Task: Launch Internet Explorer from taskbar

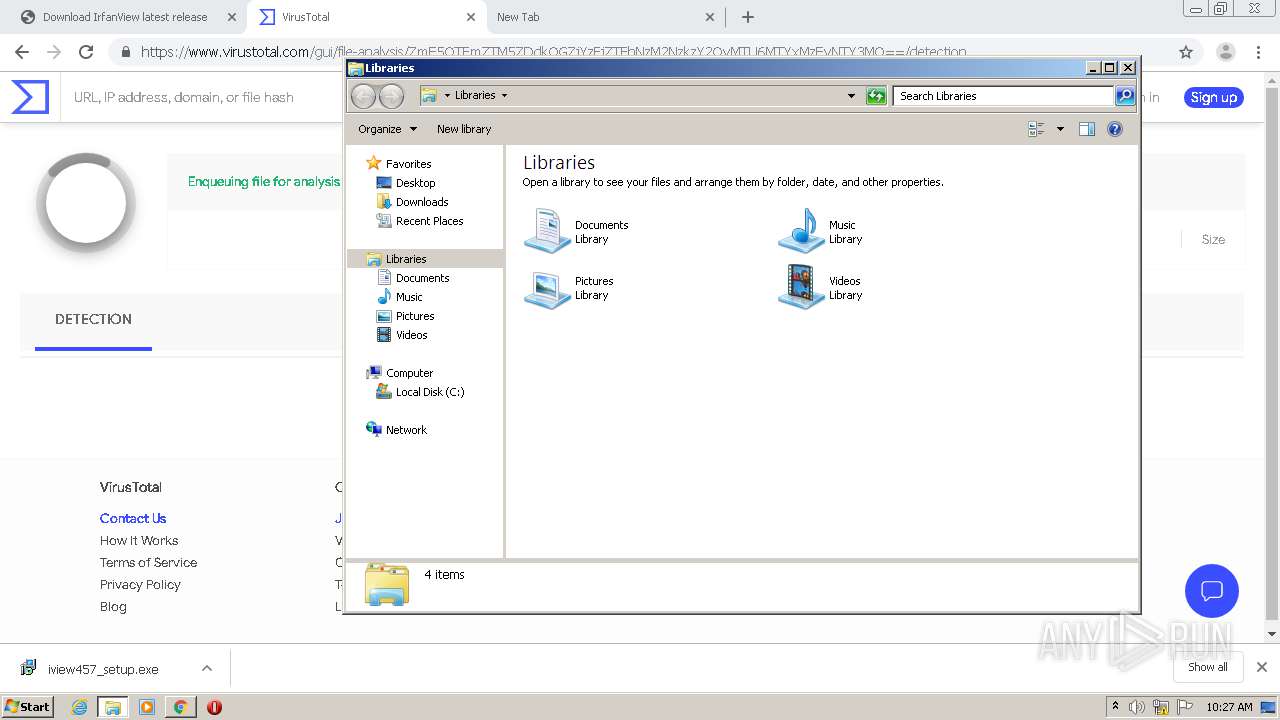Action: click(80, 707)
